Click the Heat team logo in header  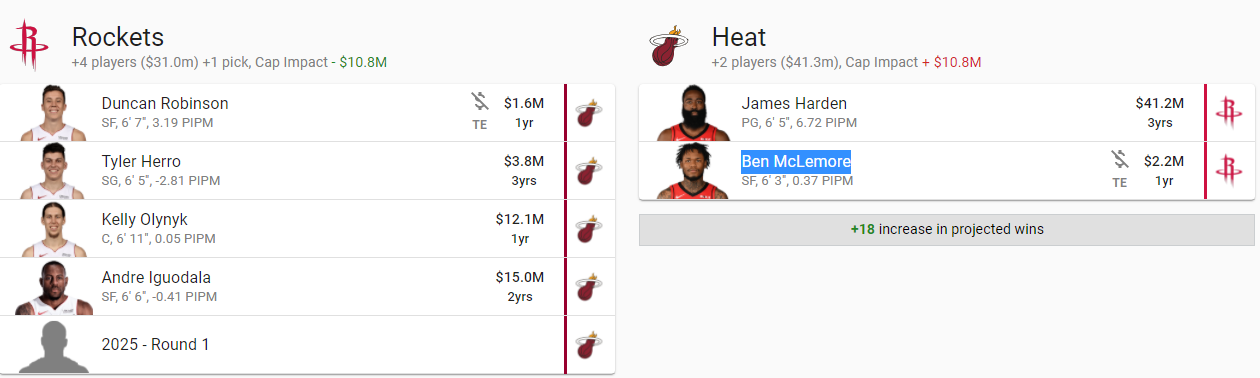pos(669,46)
